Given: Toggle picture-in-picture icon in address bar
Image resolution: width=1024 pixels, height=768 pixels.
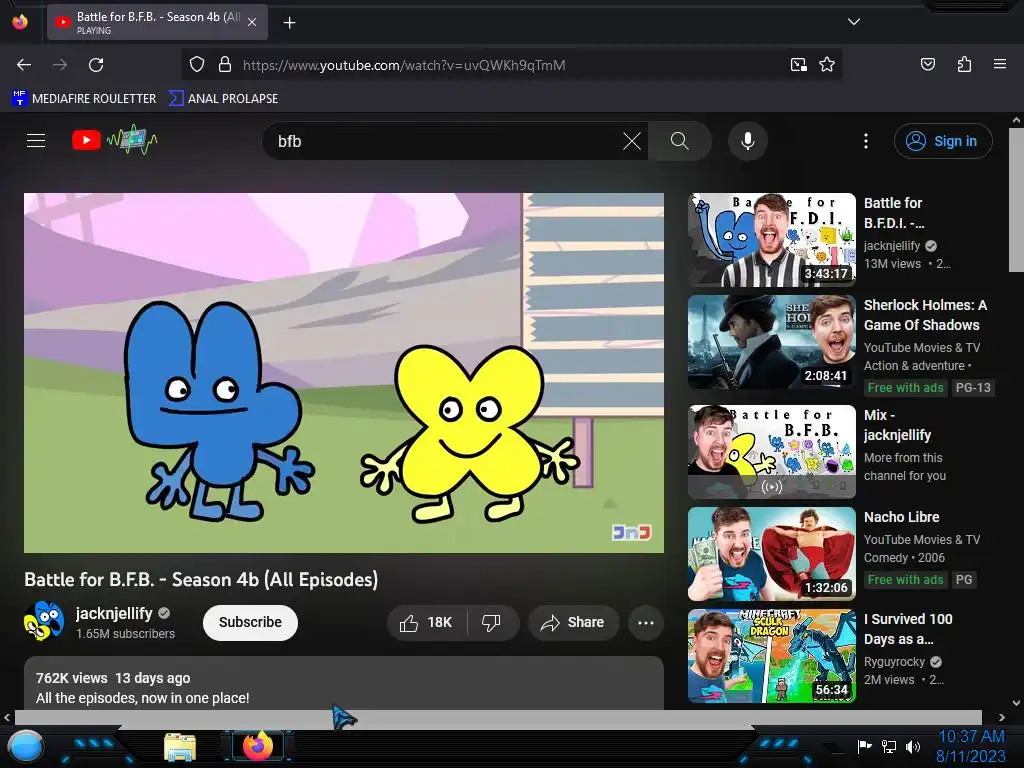Looking at the screenshot, I should 799,65.
